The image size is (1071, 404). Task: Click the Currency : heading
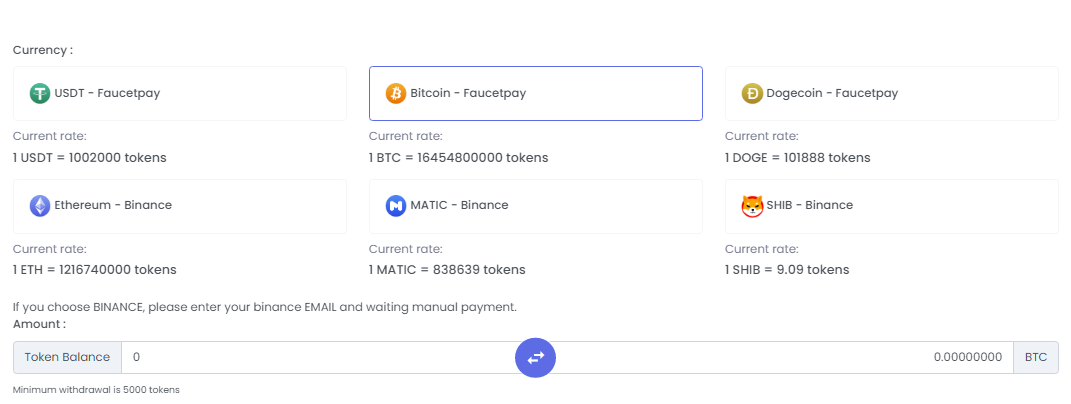click(43, 51)
